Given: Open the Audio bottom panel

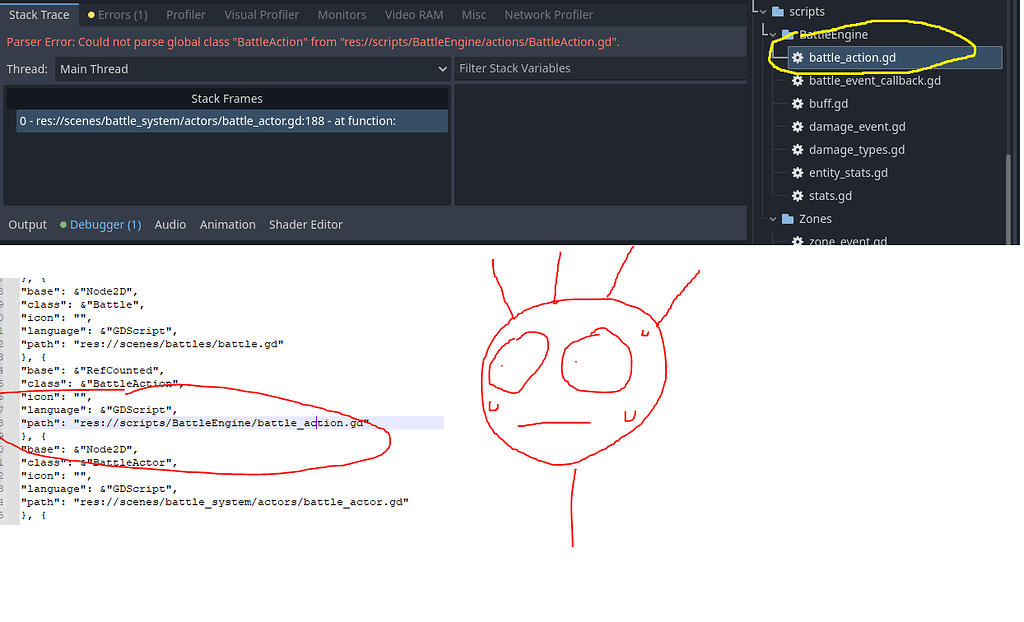Looking at the screenshot, I should coord(170,225).
